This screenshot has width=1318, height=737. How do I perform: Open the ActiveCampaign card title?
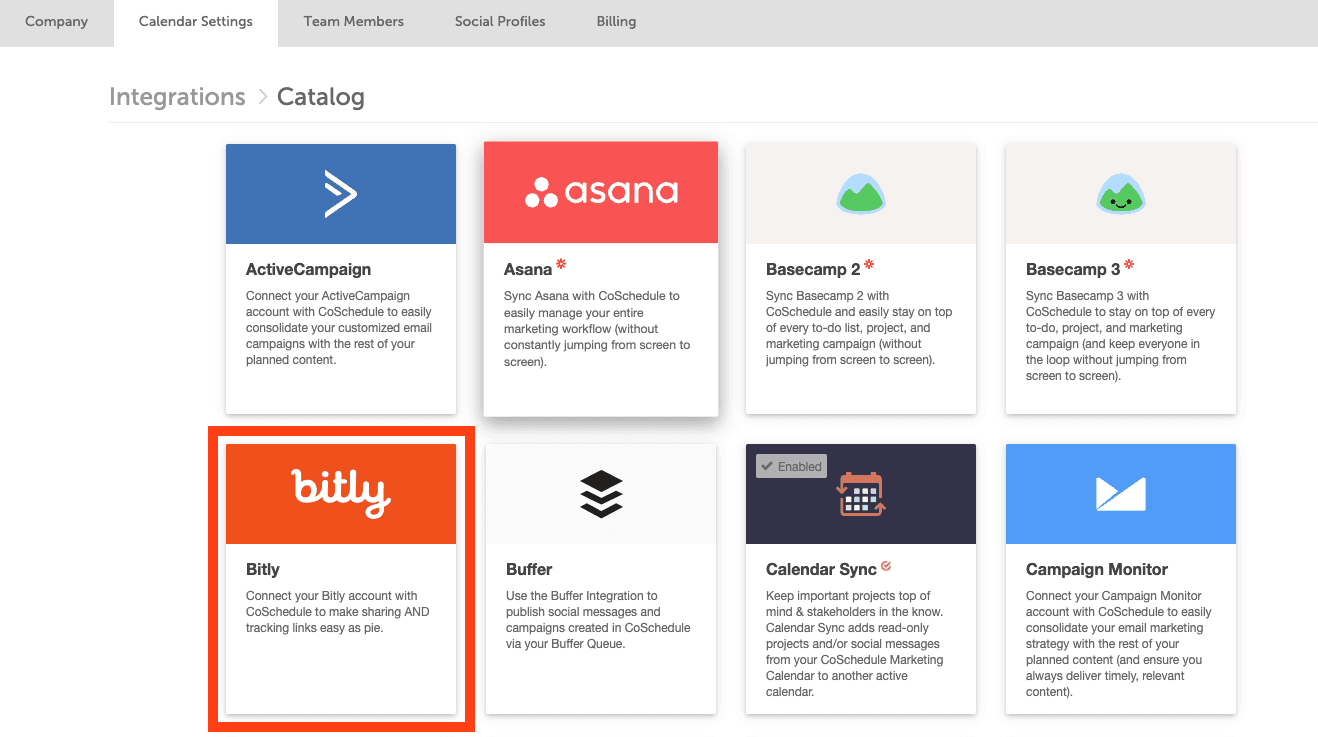pos(308,270)
